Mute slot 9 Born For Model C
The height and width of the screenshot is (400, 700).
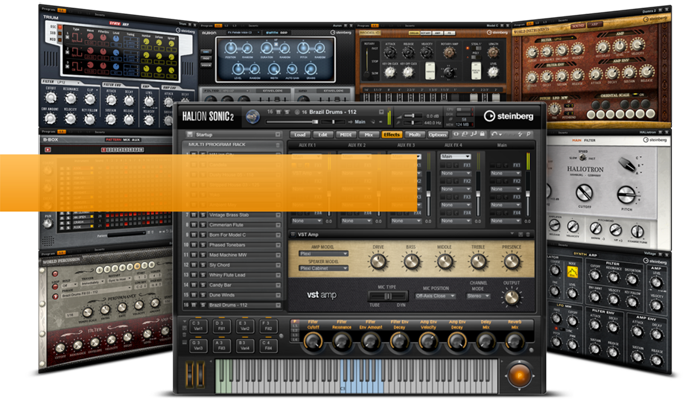coord(194,235)
